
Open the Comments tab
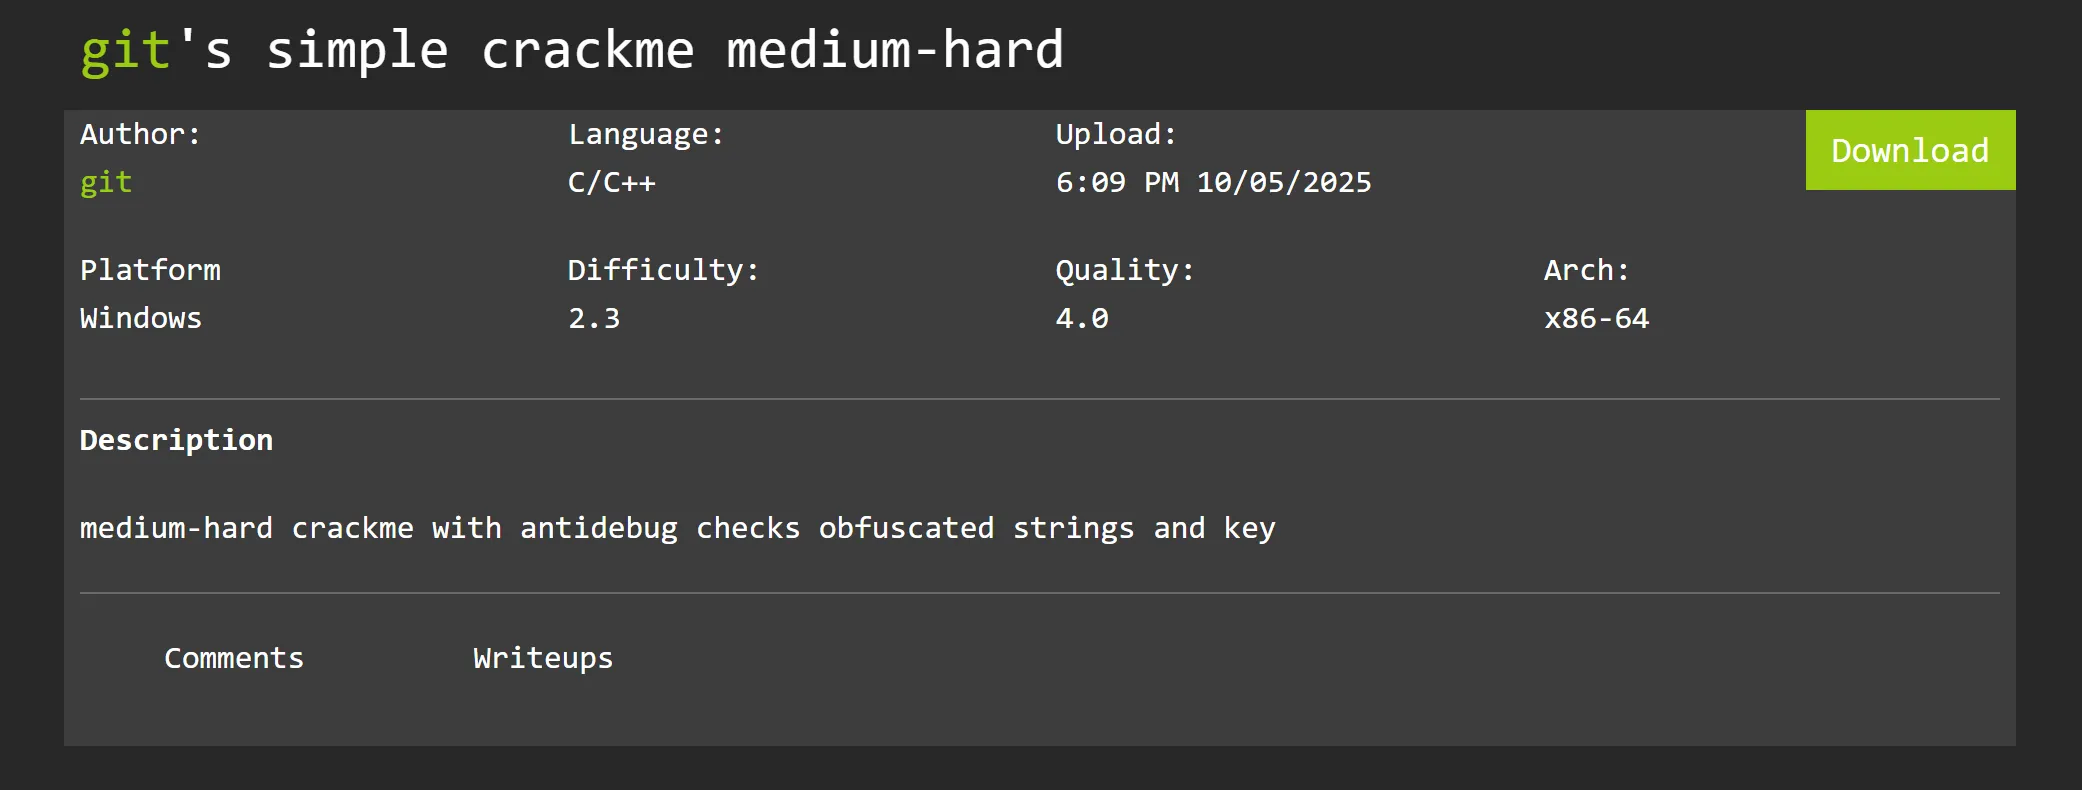point(233,658)
